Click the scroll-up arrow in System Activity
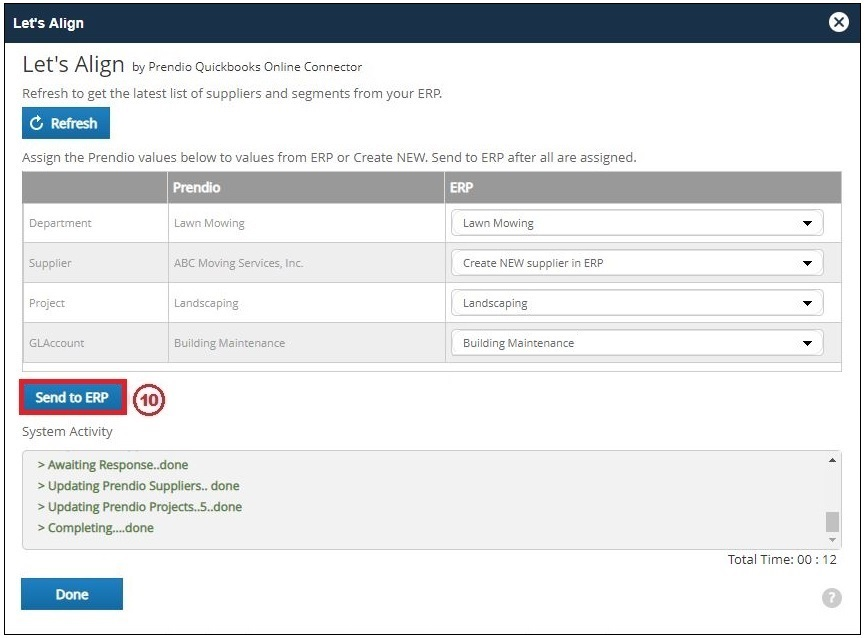 point(830,459)
